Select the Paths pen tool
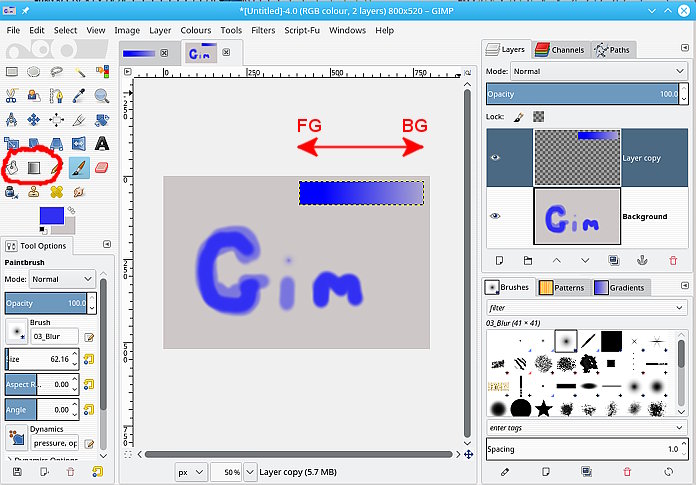The height and width of the screenshot is (485, 696). [x=56, y=95]
